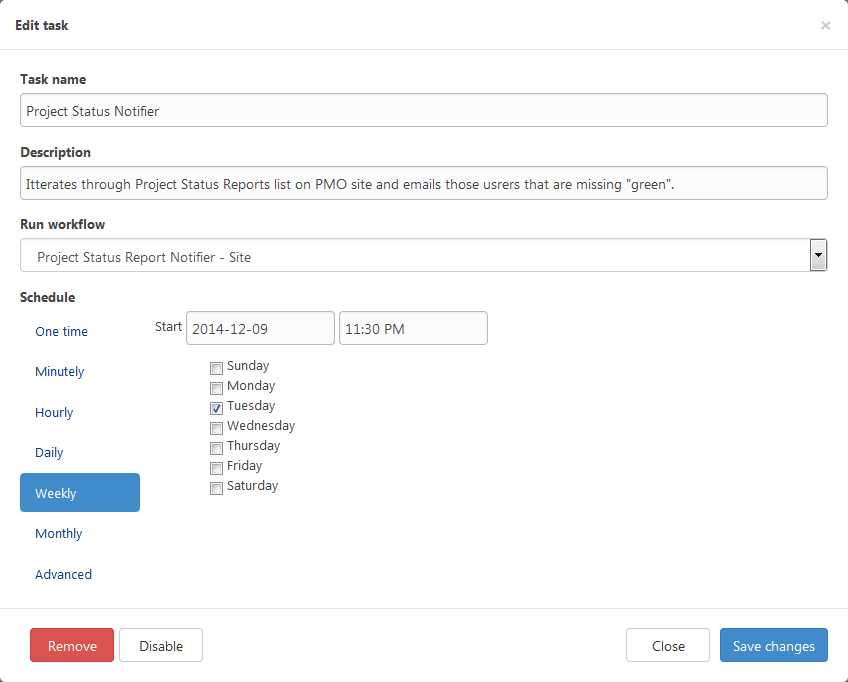Click the Save changes button

pyautogui.click(x=773, y=645)
